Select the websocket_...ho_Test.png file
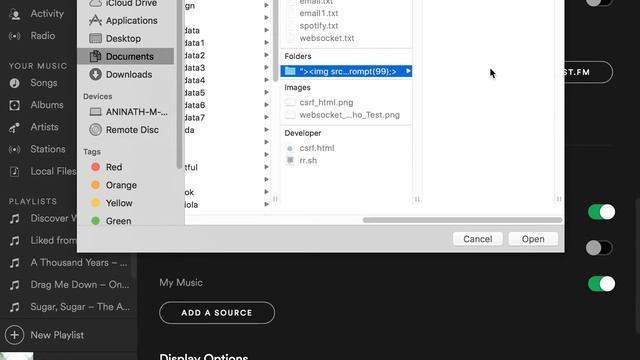The height and width of the screenshot is (360, 640). click(x=349, y=115)
